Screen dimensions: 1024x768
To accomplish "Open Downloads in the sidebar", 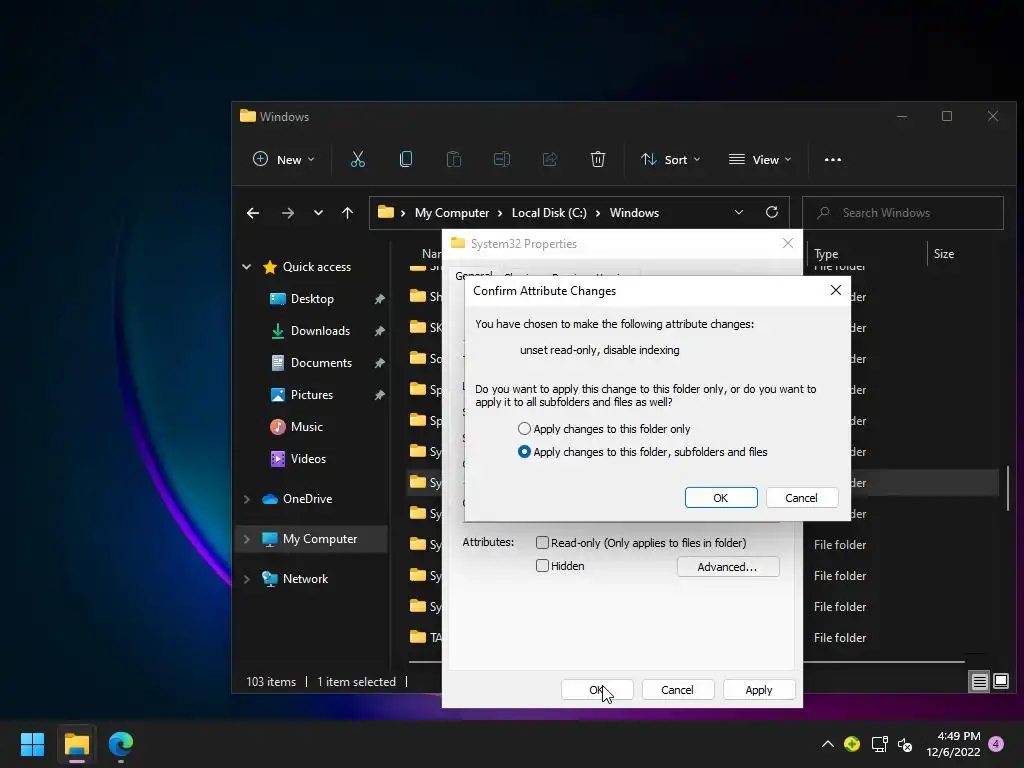I will (x=320, y=330).
